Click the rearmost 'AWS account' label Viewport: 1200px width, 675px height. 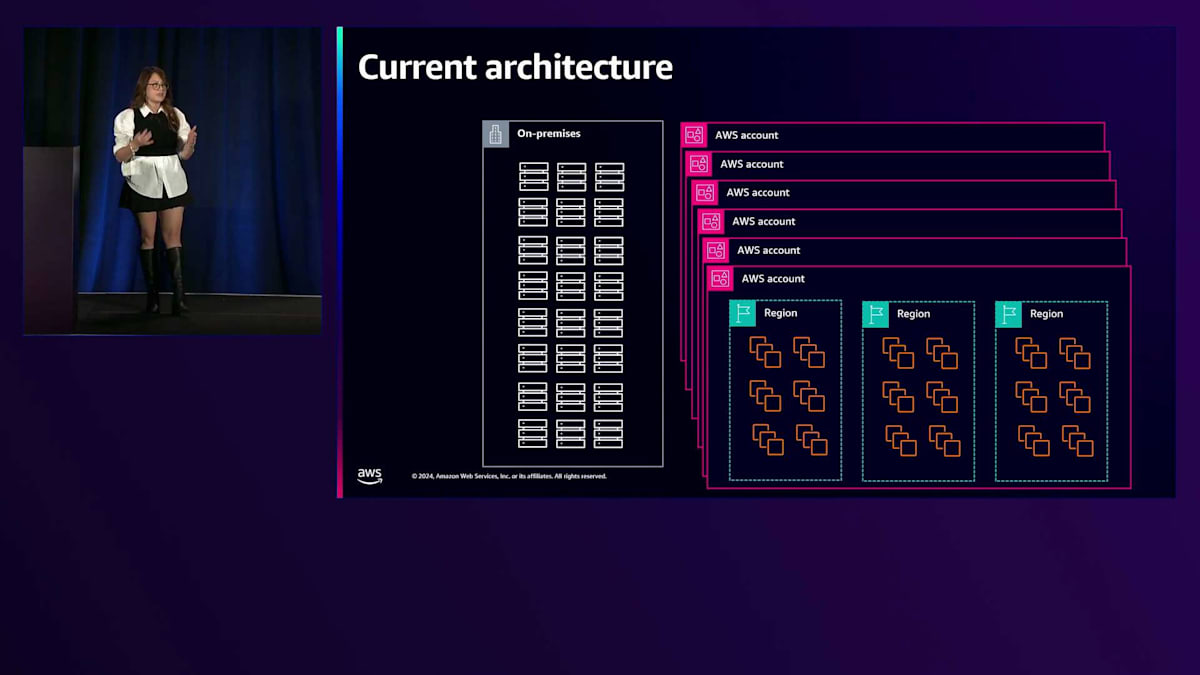[746, 135]
